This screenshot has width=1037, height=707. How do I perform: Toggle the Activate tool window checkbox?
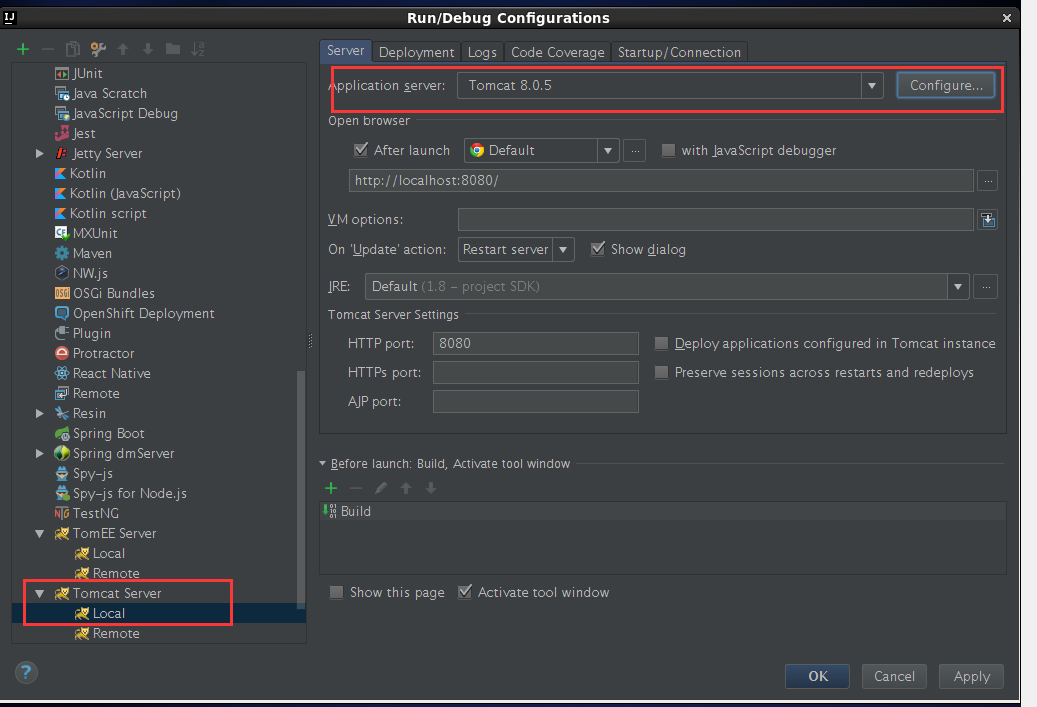[x=465, y=592]
